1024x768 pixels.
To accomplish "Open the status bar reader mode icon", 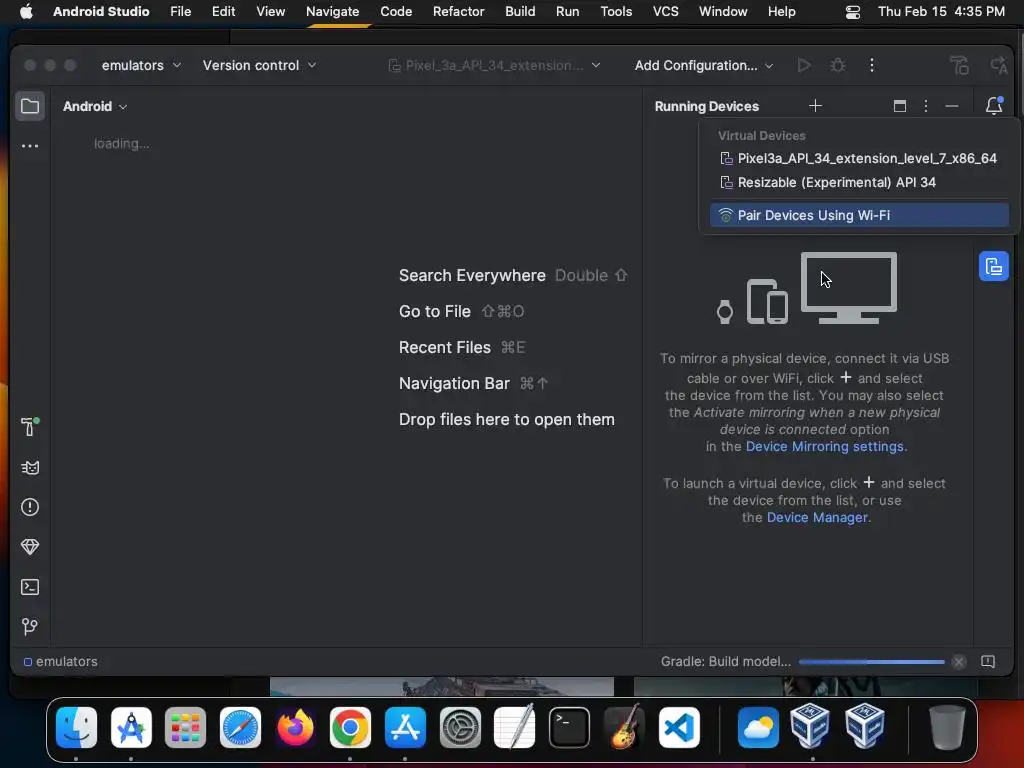I will [x=988, y=662].
